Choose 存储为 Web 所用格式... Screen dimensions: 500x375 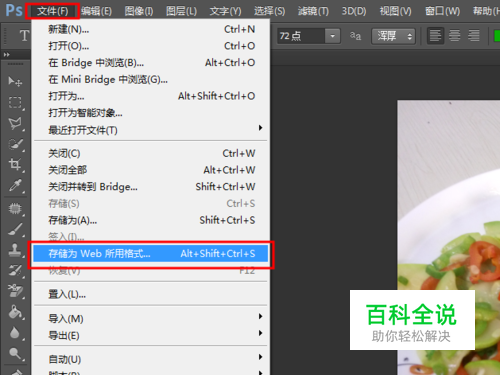pyautogui.click(x=151, y=254)
